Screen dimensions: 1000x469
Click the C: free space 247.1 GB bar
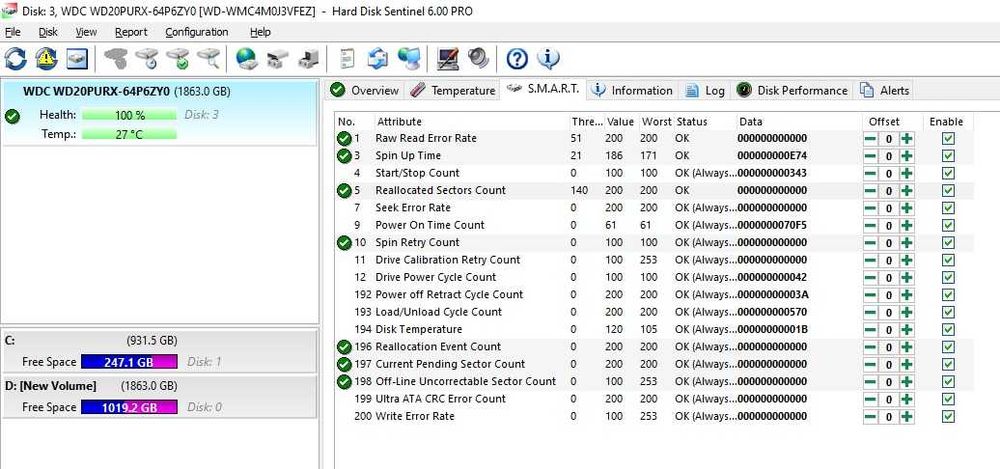tap(129, 362)
